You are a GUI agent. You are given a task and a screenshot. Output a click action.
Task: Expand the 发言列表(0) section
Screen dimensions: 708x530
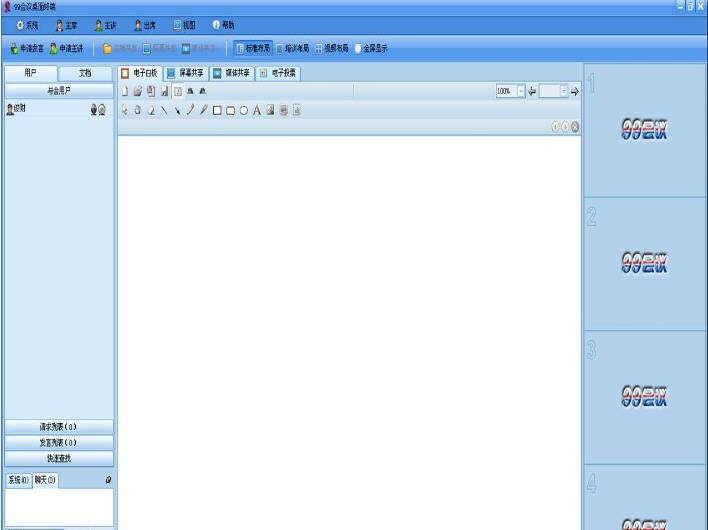[x=59, y=442]
